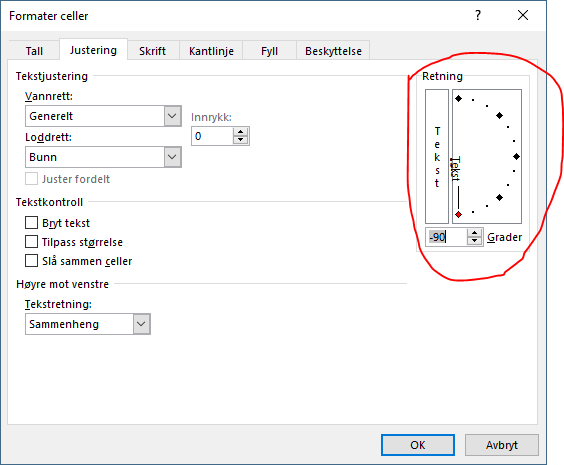Click the red diamond at -90 degrees
The width and height of the screenshot is (564, 465).
(x=459, y=215)
